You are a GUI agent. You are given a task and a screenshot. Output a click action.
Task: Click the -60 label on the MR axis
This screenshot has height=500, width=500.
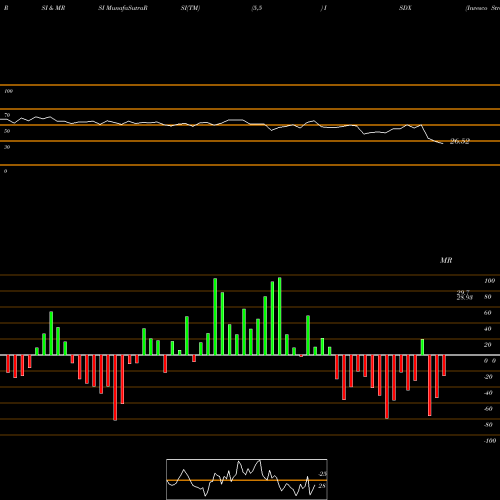click(x=488, y=409)
